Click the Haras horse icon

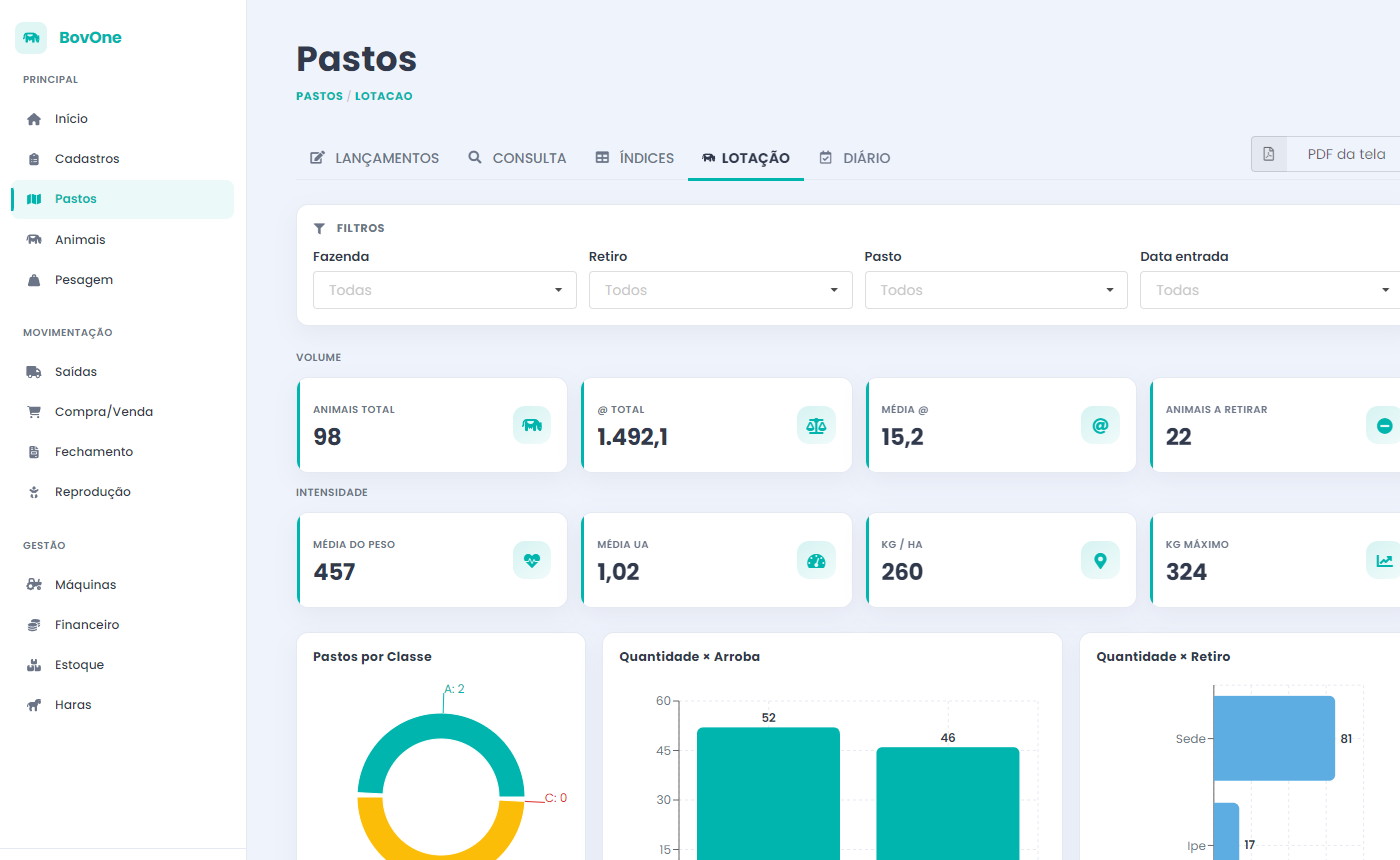[x=34, y=705]
